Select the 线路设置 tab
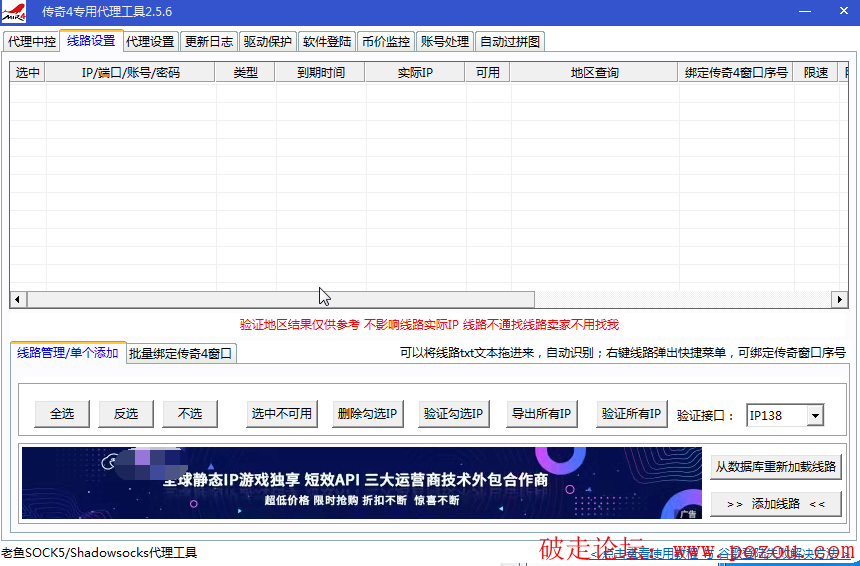The height and width of the screenshot is (566, 860). pyautogui.click(x=91, y=41)
